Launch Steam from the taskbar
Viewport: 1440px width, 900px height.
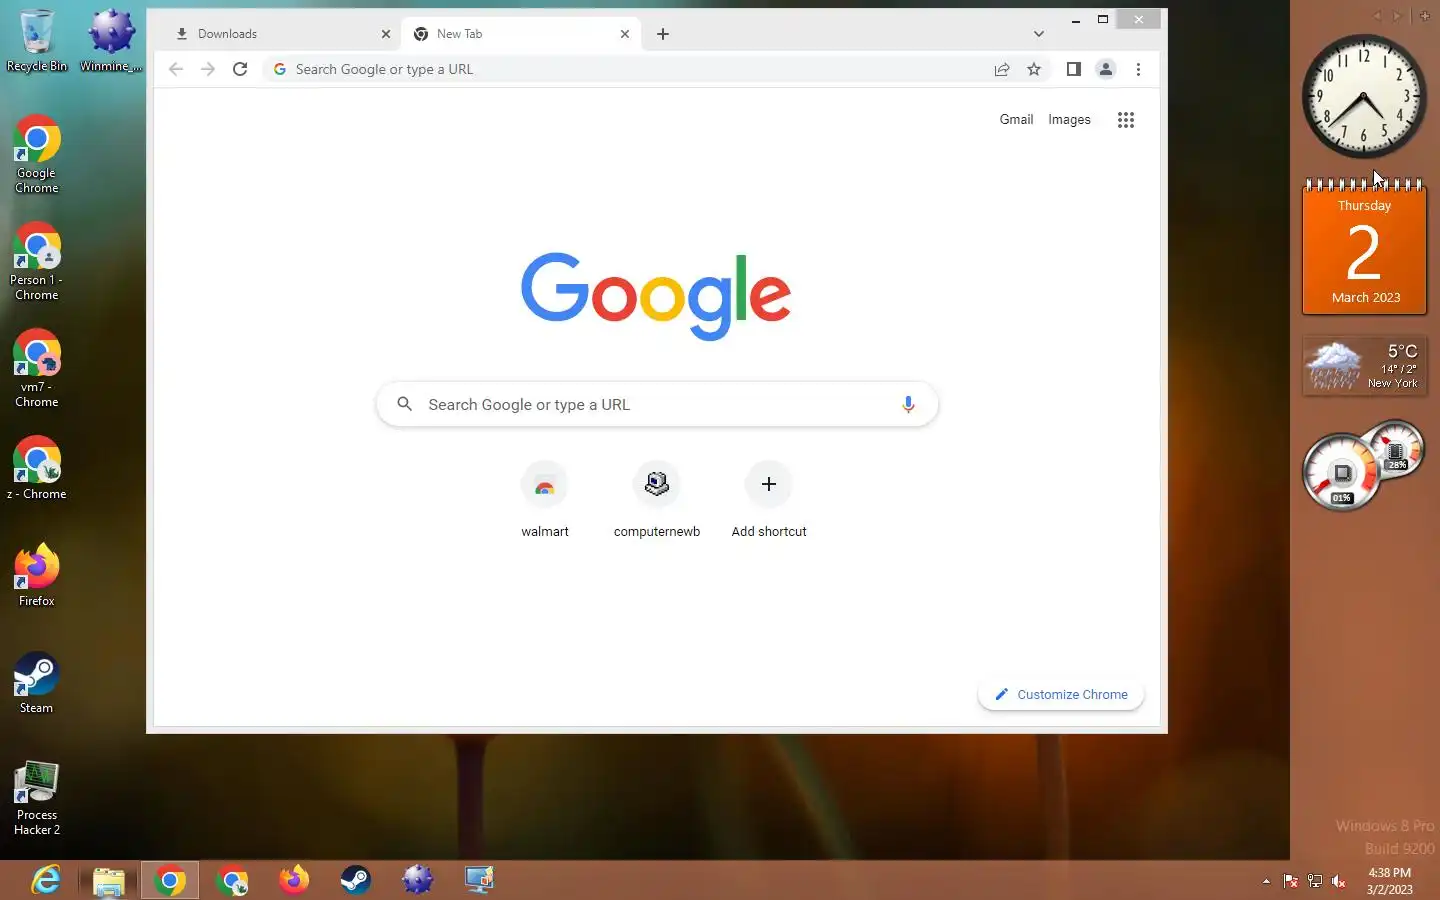[356, 880]
